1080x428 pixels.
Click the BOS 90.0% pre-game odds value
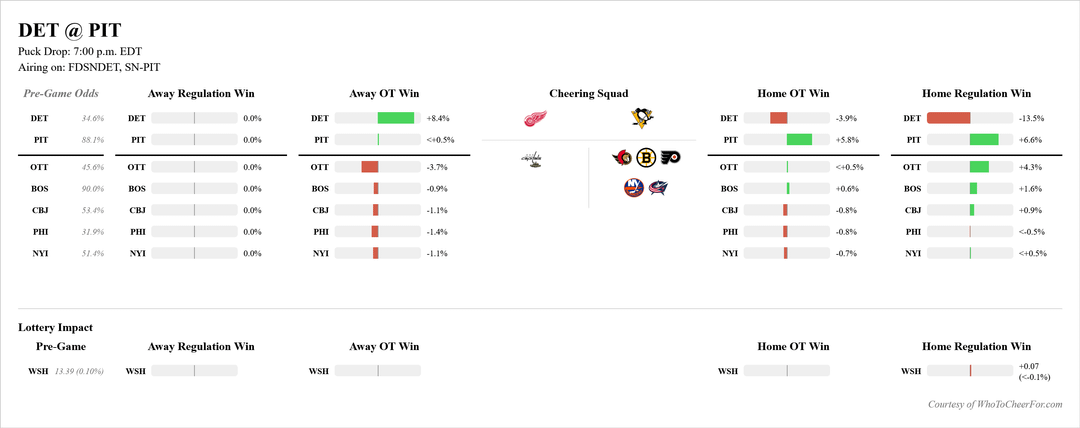(93, 189)
